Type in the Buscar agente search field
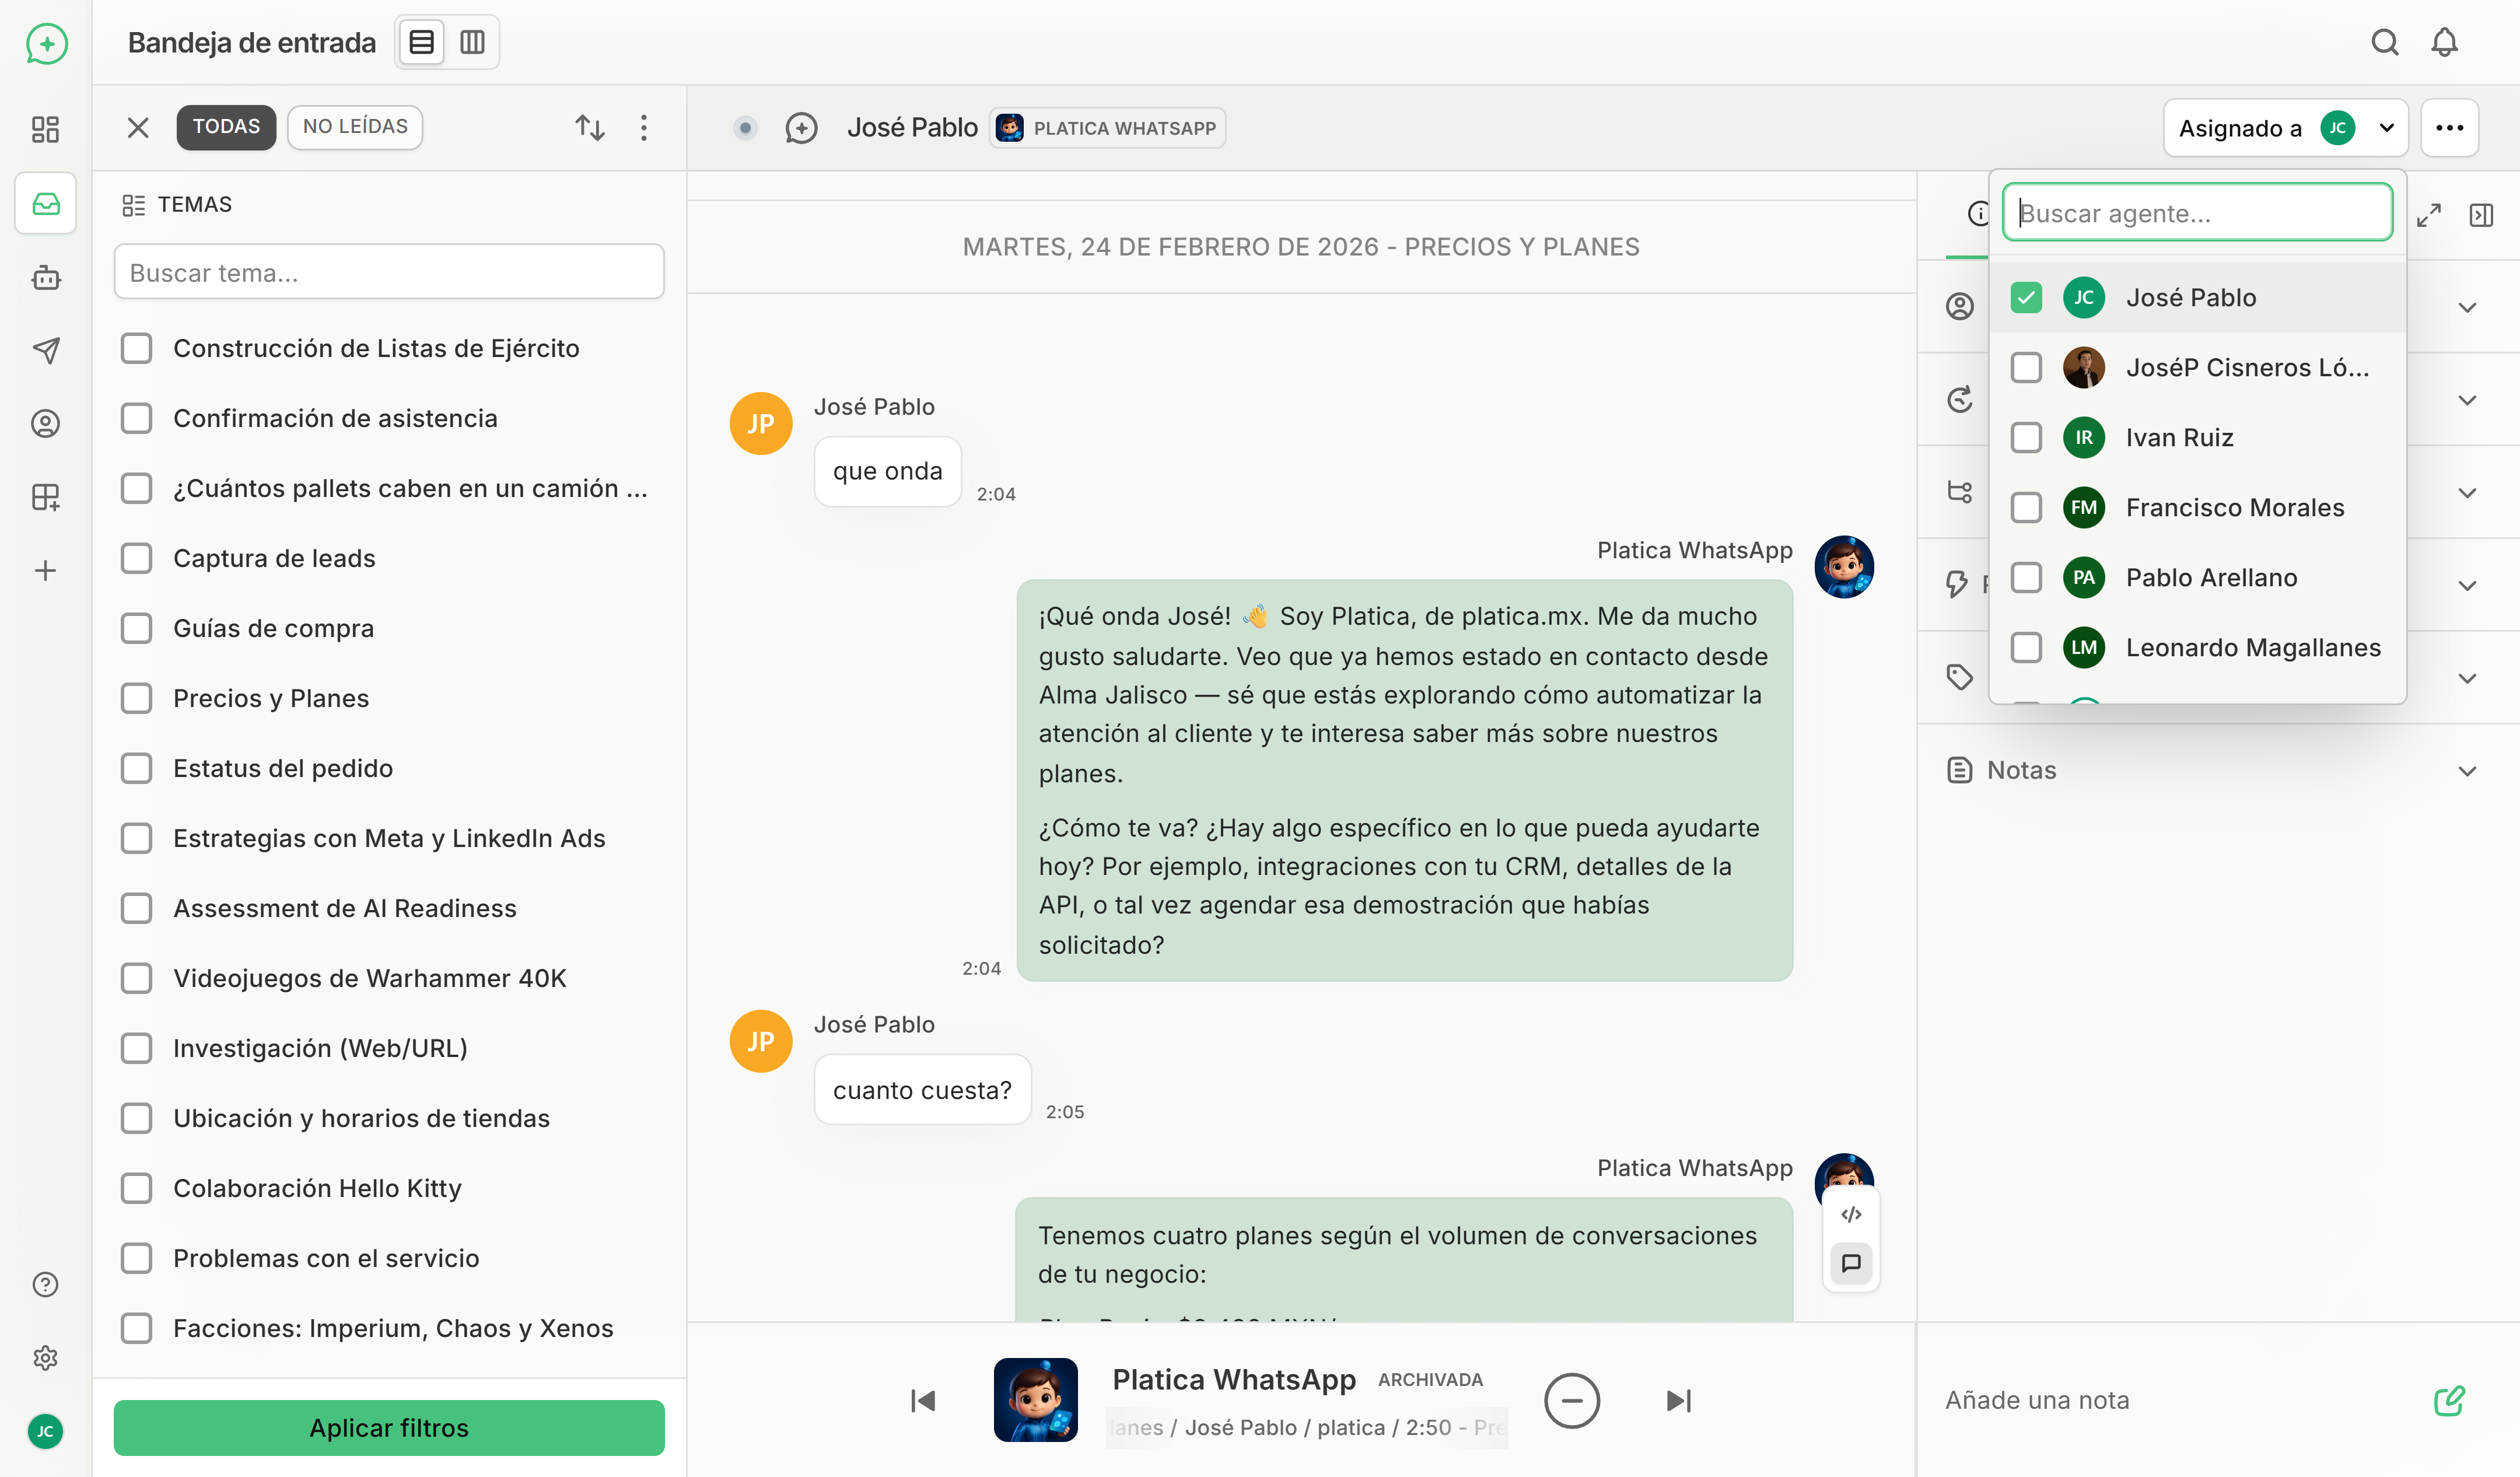This screenshot has width=2520, height=1477. (2196, 212)
